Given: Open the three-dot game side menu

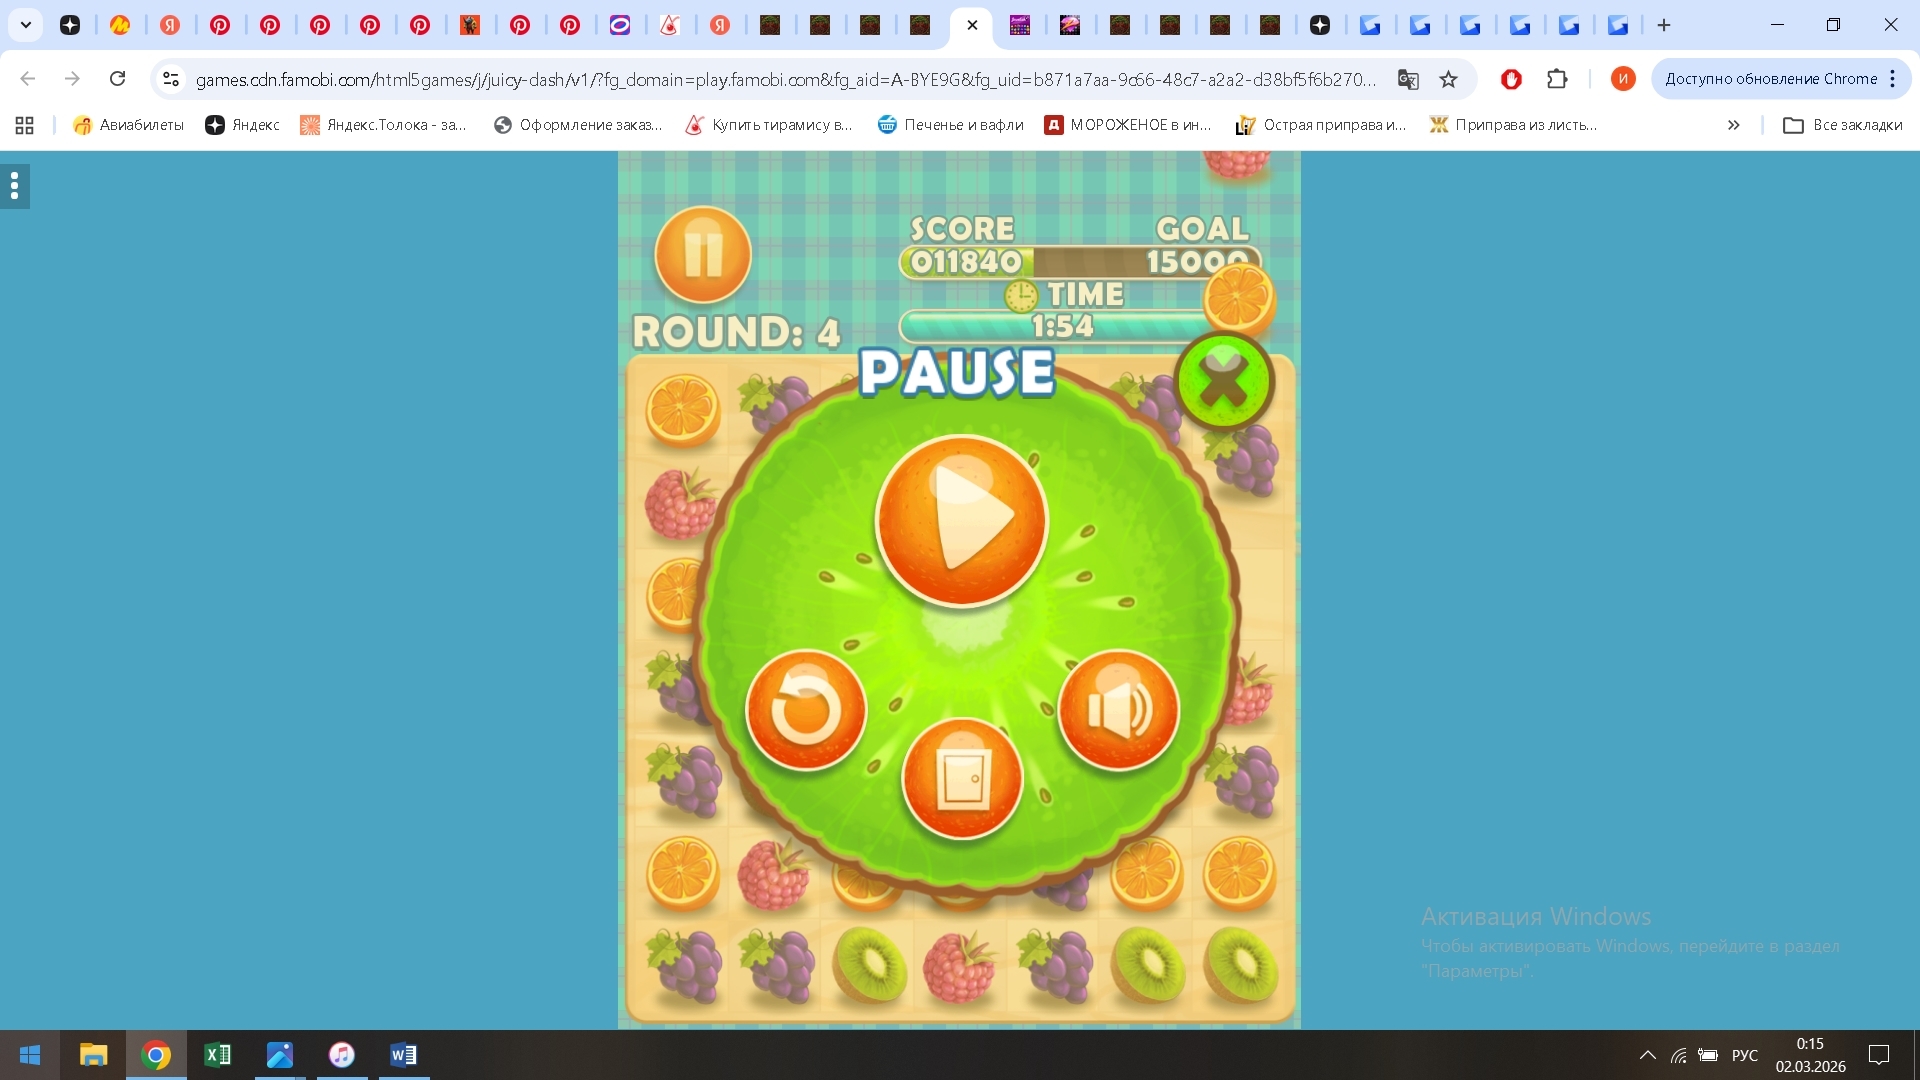Looking at the screenshot, I should (x=15, y=186).
